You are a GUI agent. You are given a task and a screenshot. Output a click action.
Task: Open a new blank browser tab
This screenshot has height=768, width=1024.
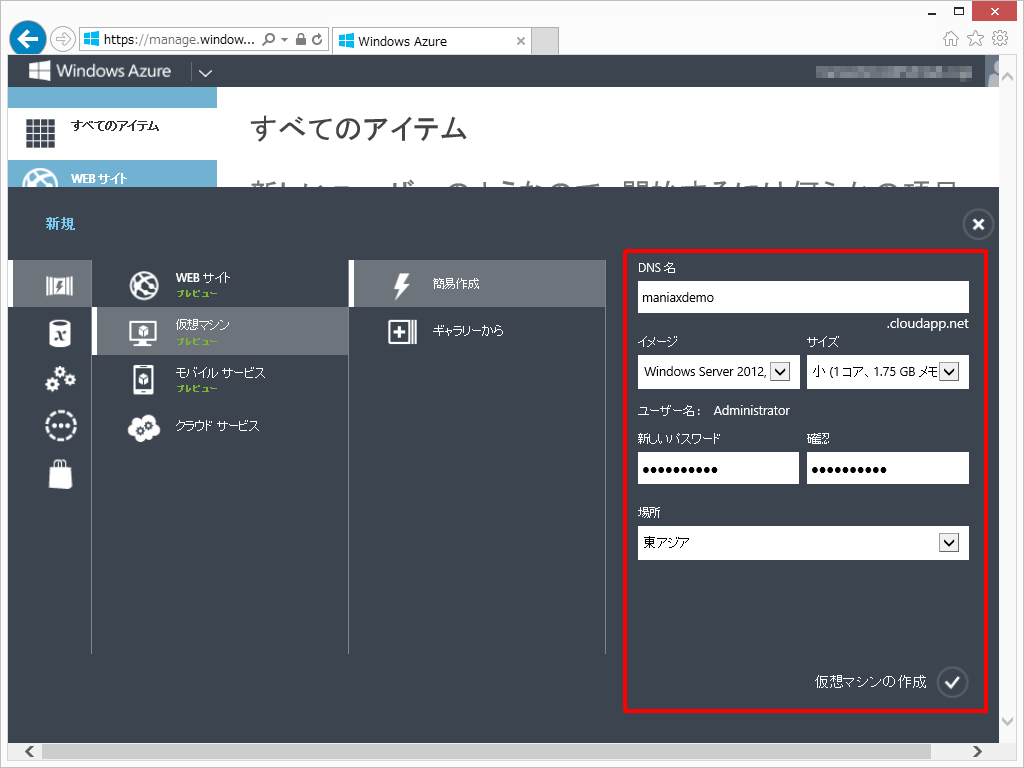[x=545, y=41]
